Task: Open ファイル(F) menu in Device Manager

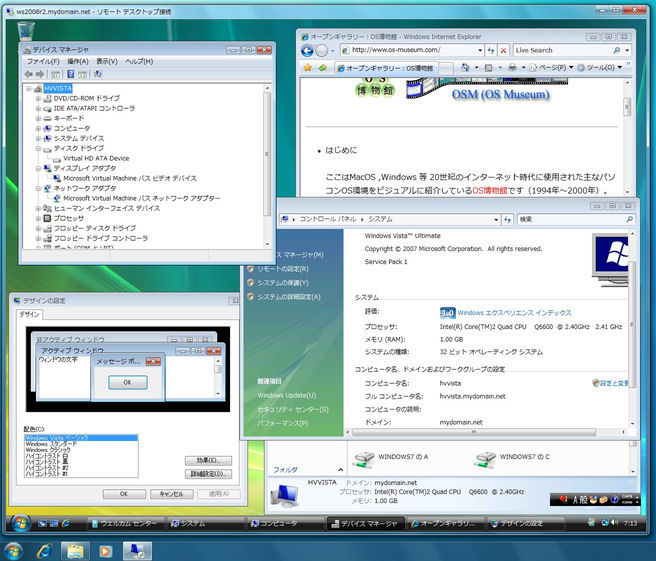Action: [43, 61]
